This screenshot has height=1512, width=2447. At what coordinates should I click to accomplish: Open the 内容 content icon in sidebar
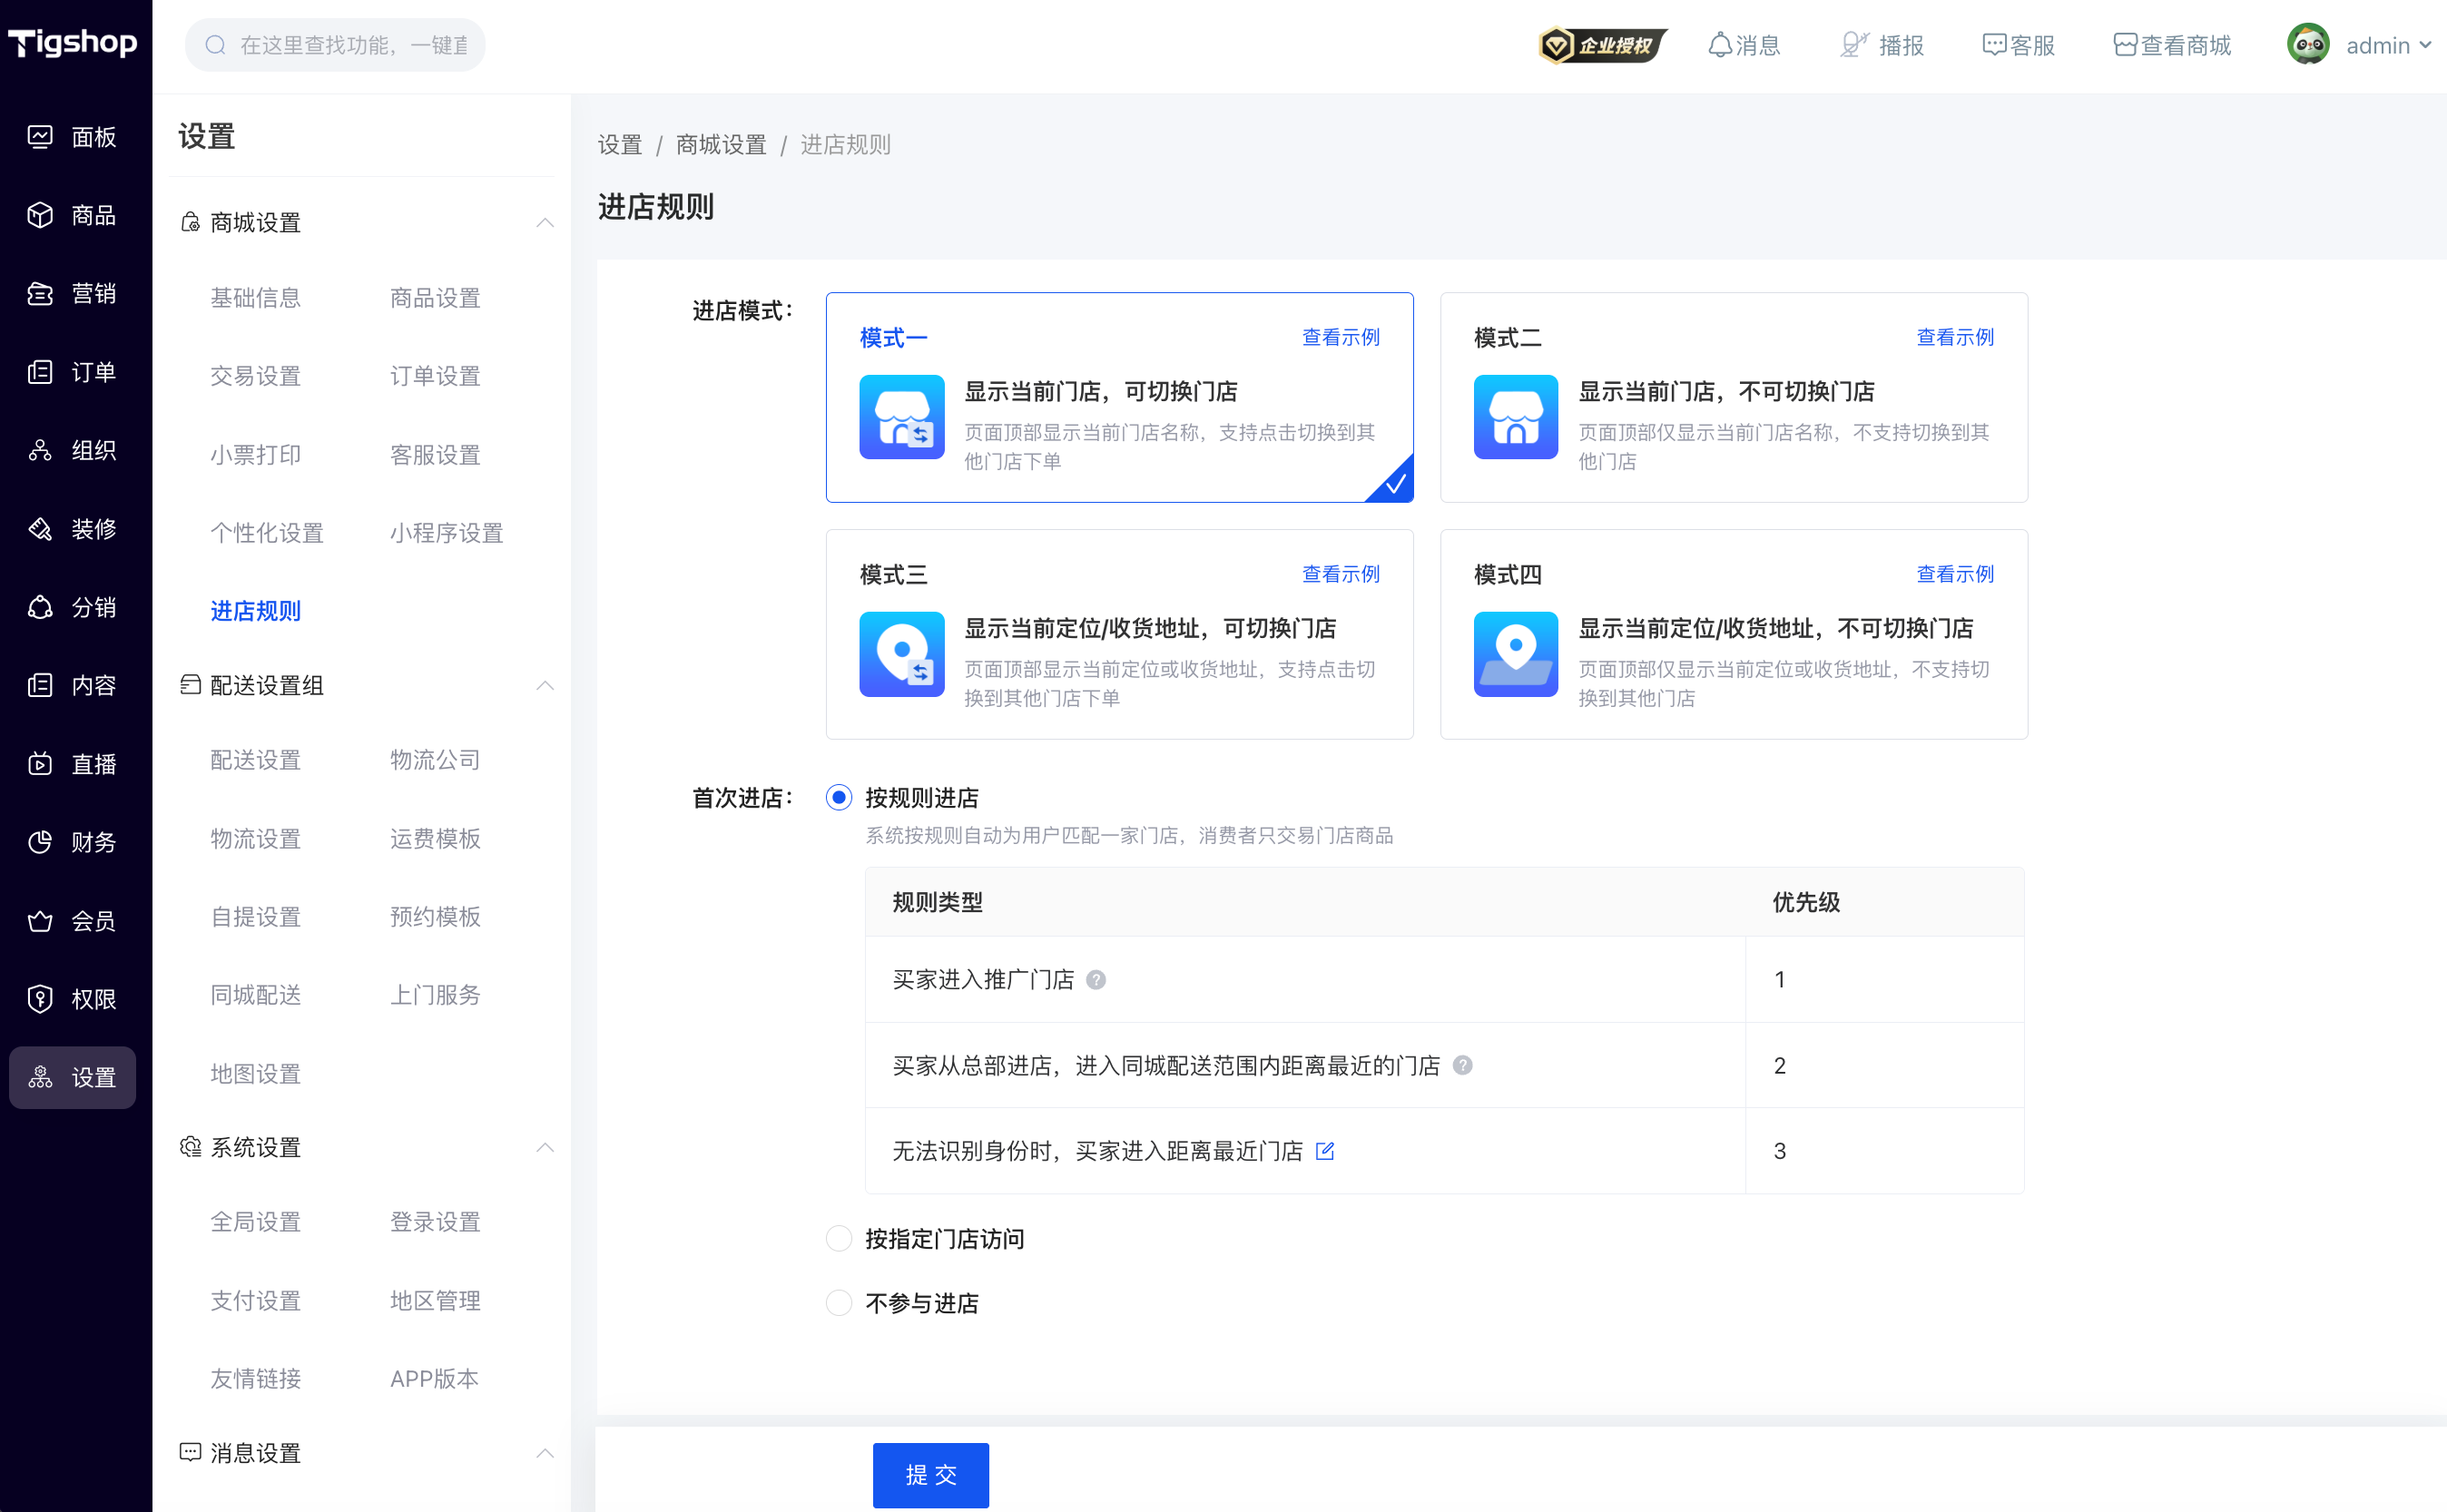point(40,685)
